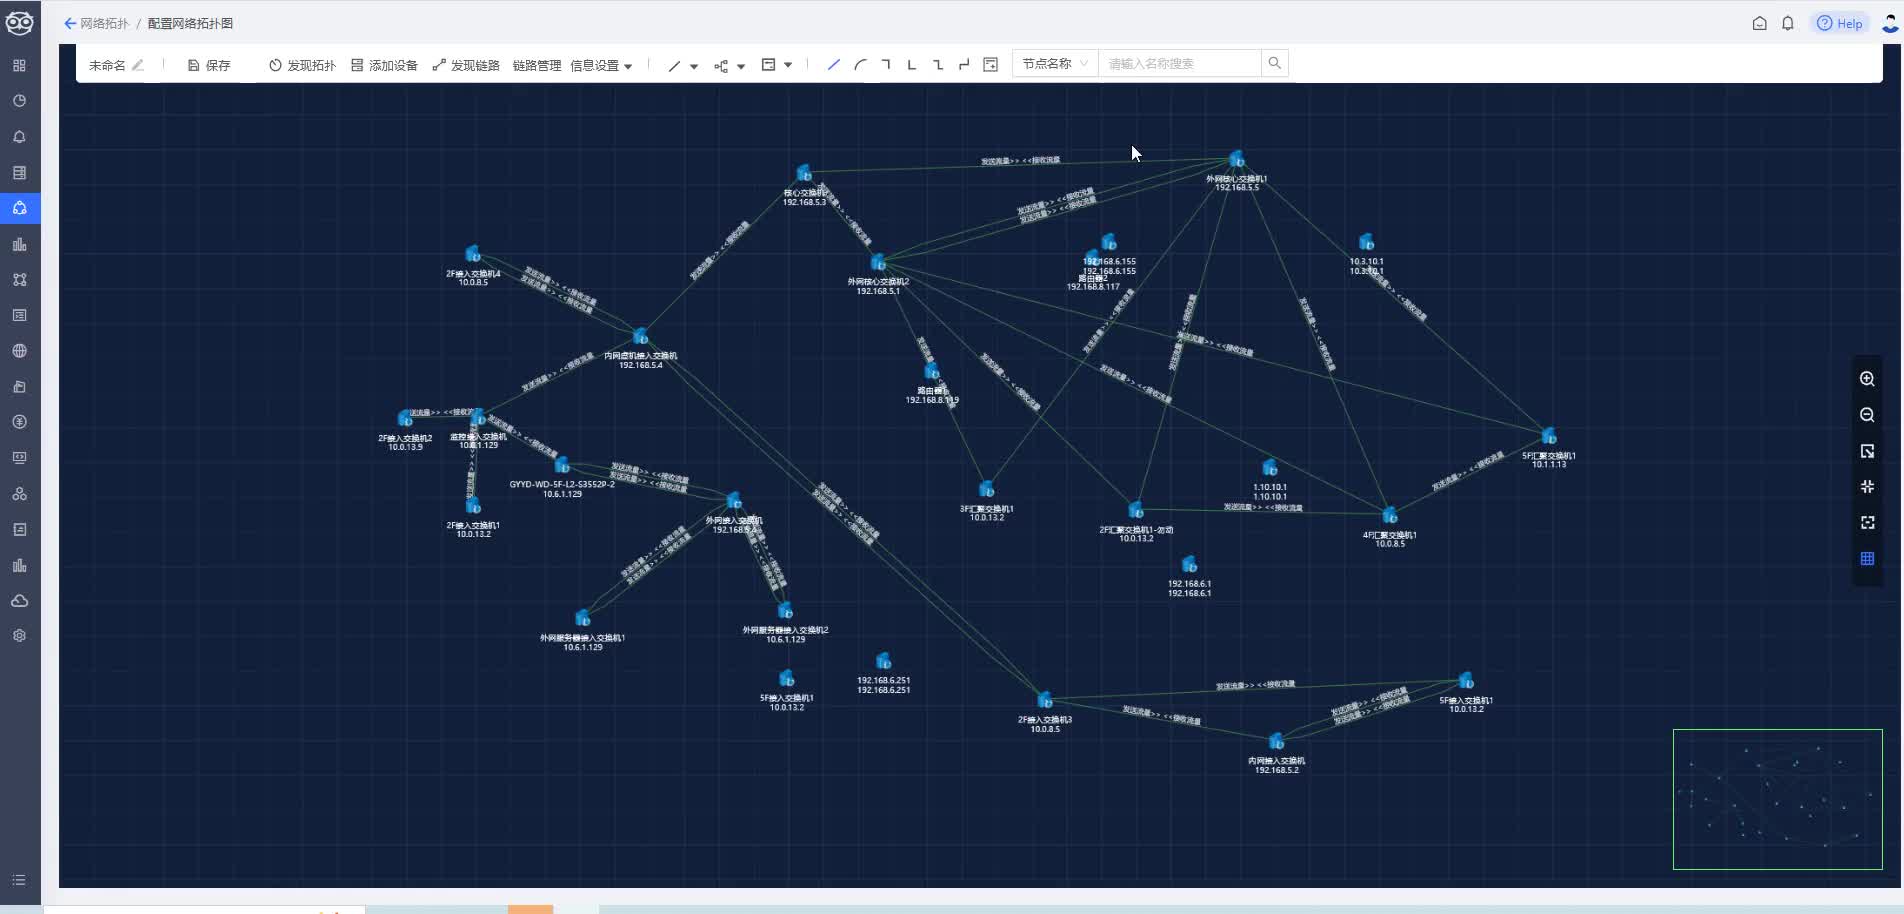Click the pencil icon to rename 未命名

pos(138,65)
